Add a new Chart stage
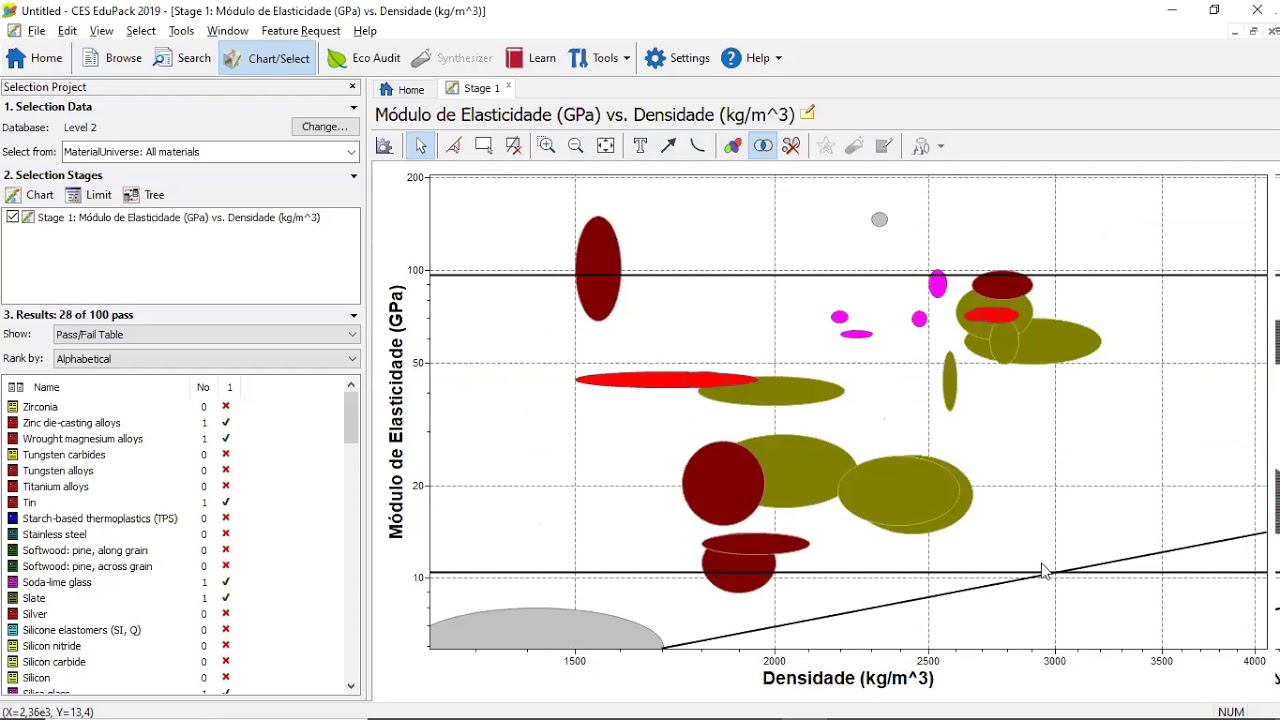This screenshot has height=720, width=1280. [29, 195]
